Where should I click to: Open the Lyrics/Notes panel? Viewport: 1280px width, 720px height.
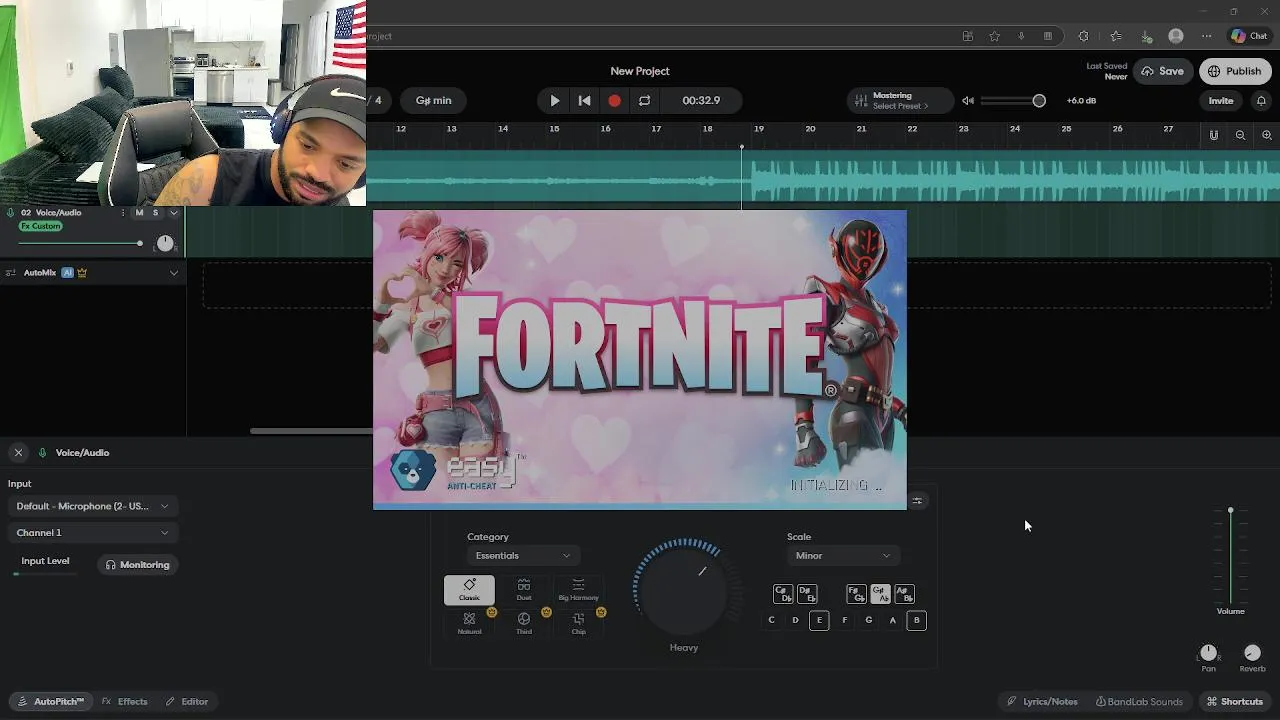click(1042, 702)
